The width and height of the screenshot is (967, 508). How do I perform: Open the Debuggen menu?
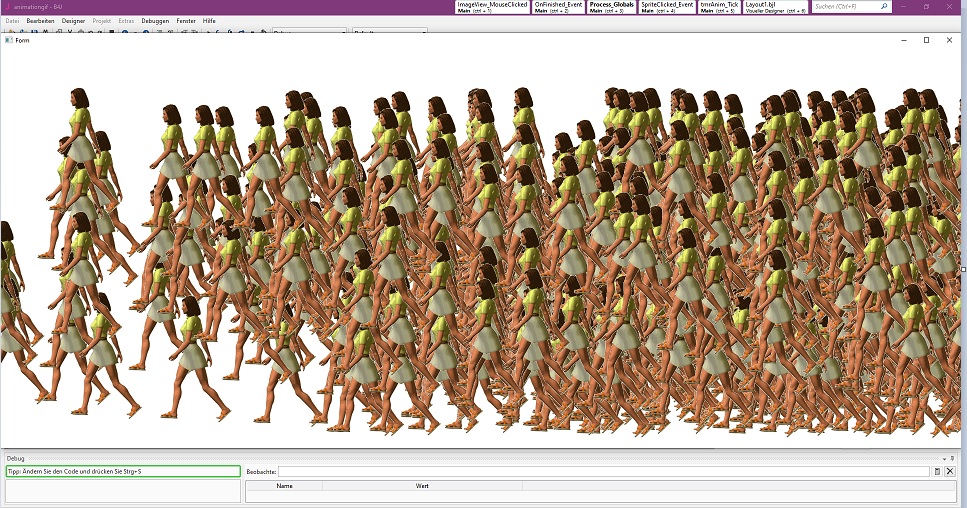155,20
